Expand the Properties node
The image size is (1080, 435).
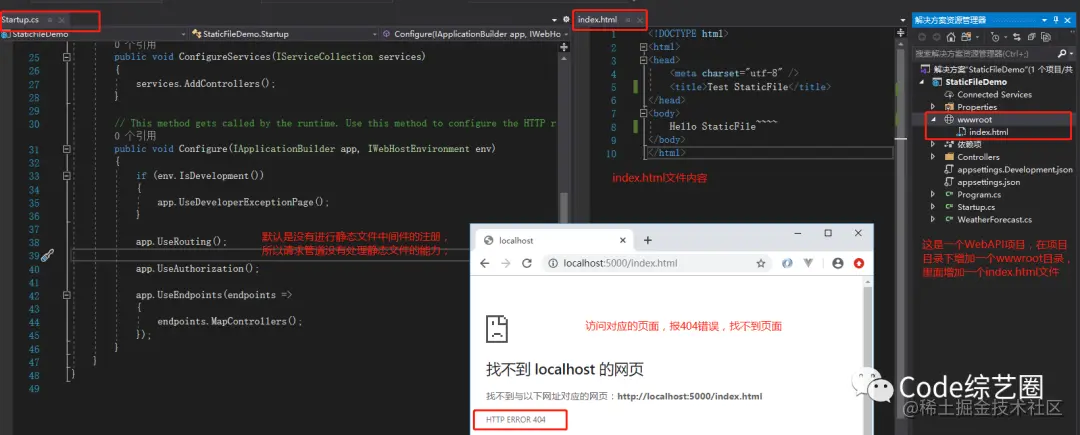(933, 107)
